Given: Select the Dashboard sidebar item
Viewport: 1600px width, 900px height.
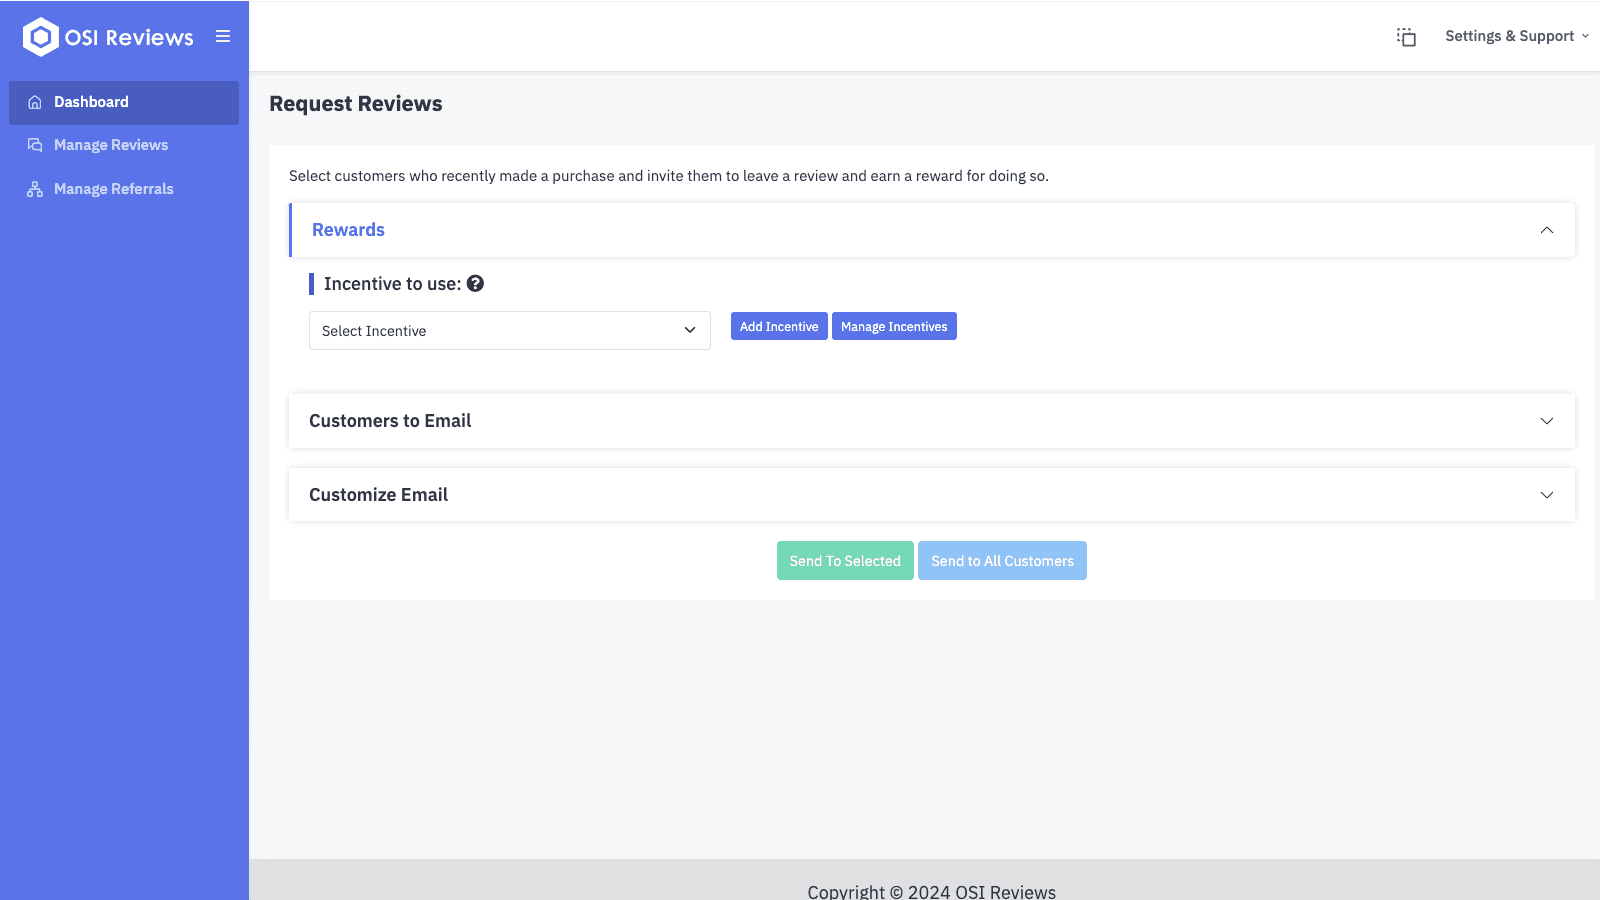Looking at the screenshot, I should coord(91,102).
